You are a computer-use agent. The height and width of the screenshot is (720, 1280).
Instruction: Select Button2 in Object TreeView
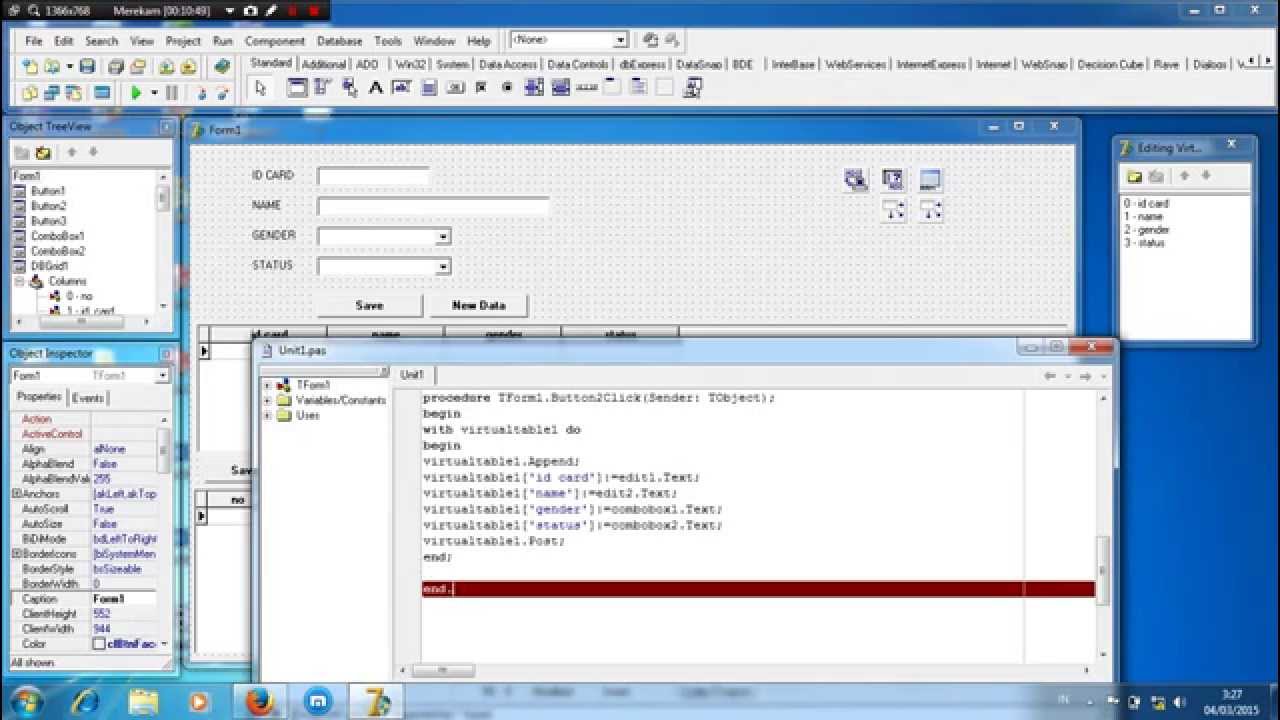(47, 206)
